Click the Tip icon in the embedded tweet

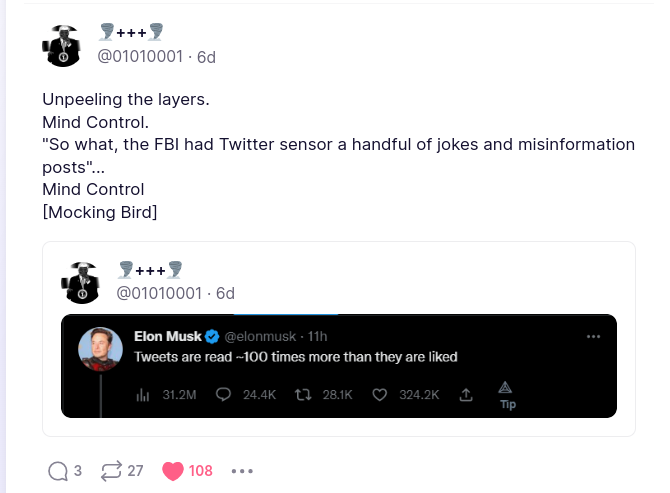[x=505, y=393]
